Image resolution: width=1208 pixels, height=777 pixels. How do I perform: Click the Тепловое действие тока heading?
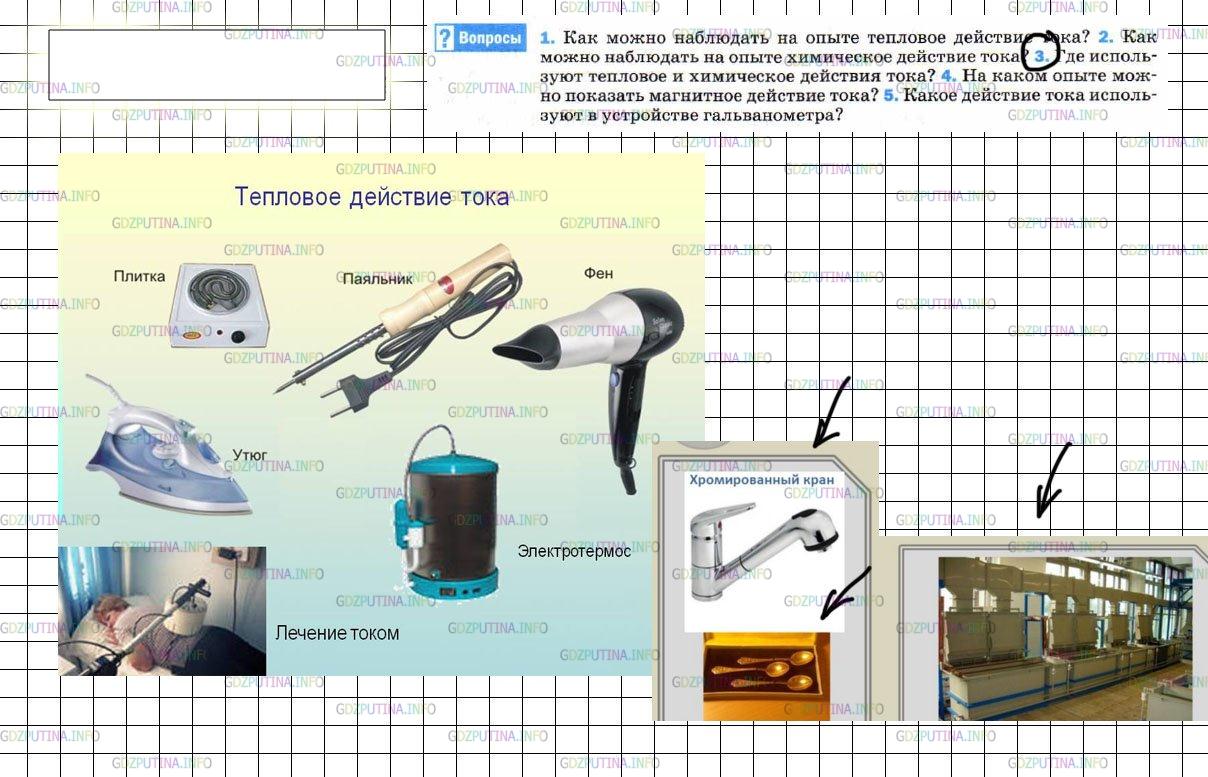tap(372, 196)
